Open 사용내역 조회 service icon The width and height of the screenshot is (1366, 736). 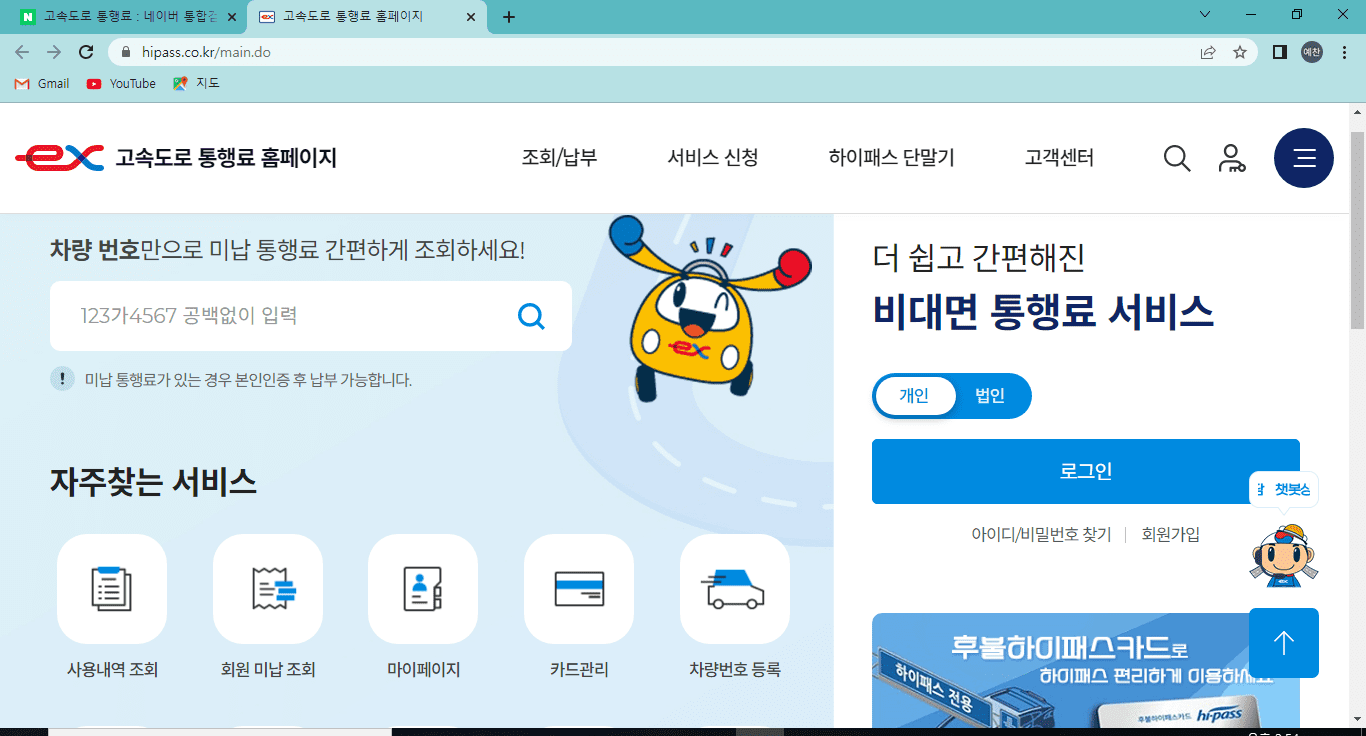click(112, 589)
